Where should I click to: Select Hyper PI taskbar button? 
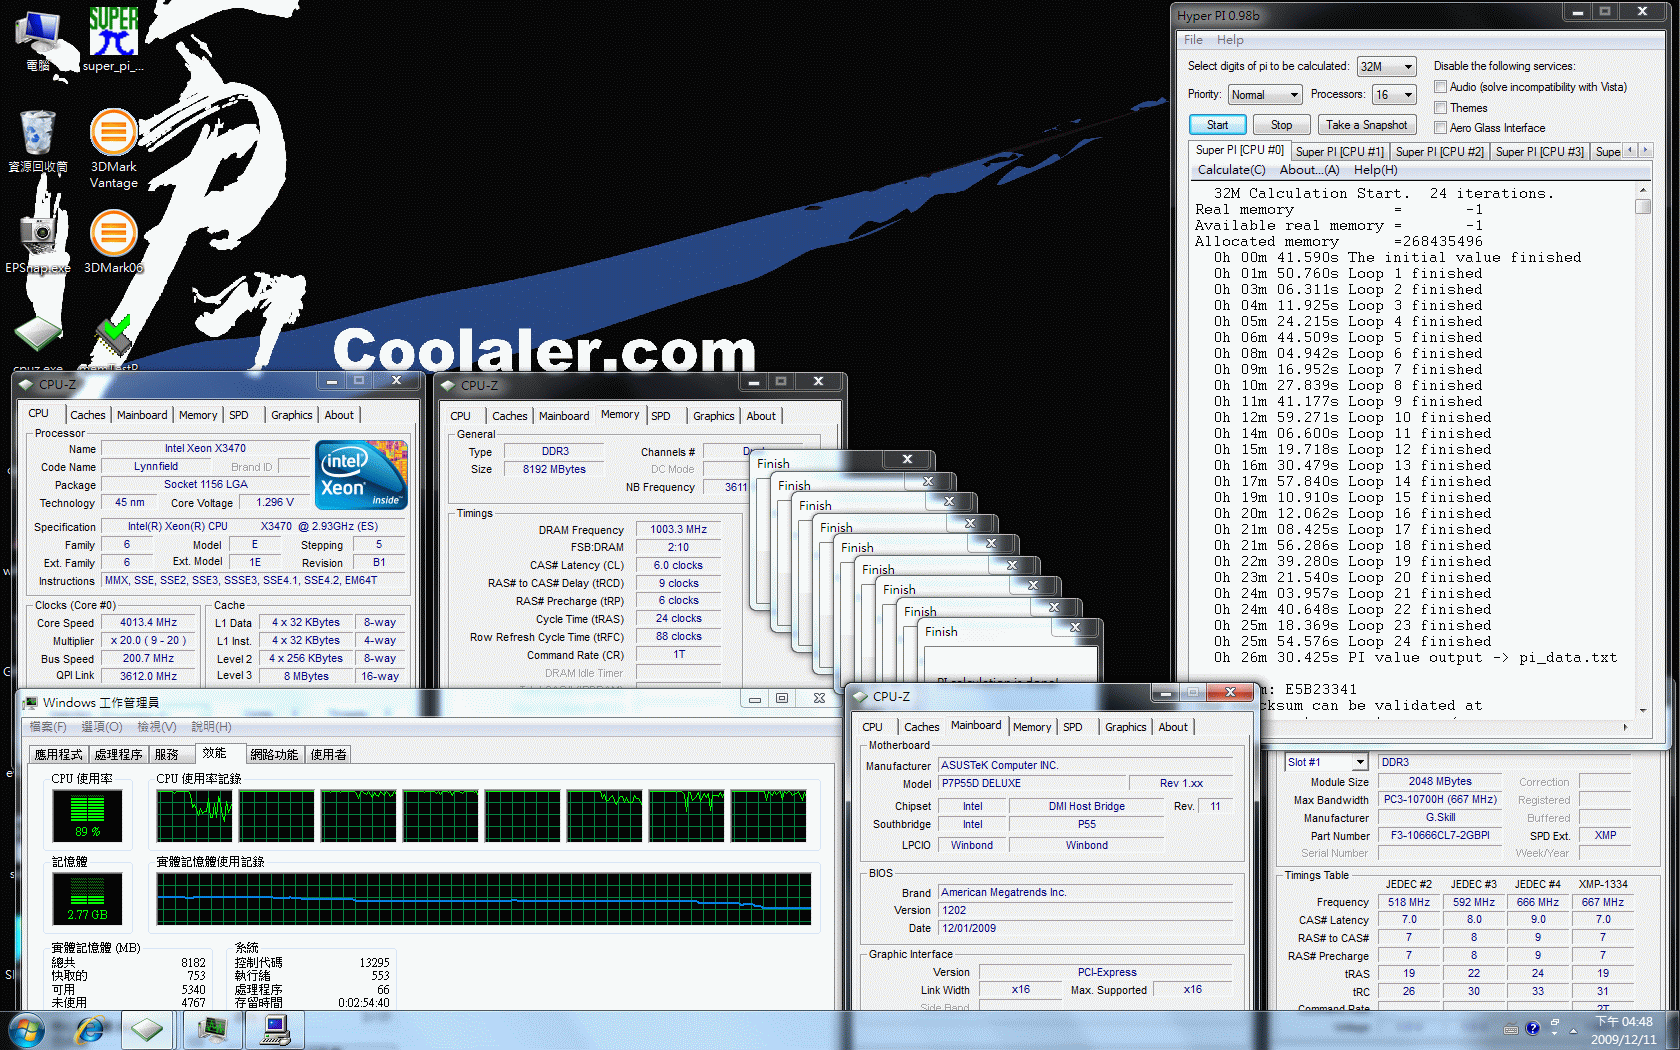pos(276,1030)
